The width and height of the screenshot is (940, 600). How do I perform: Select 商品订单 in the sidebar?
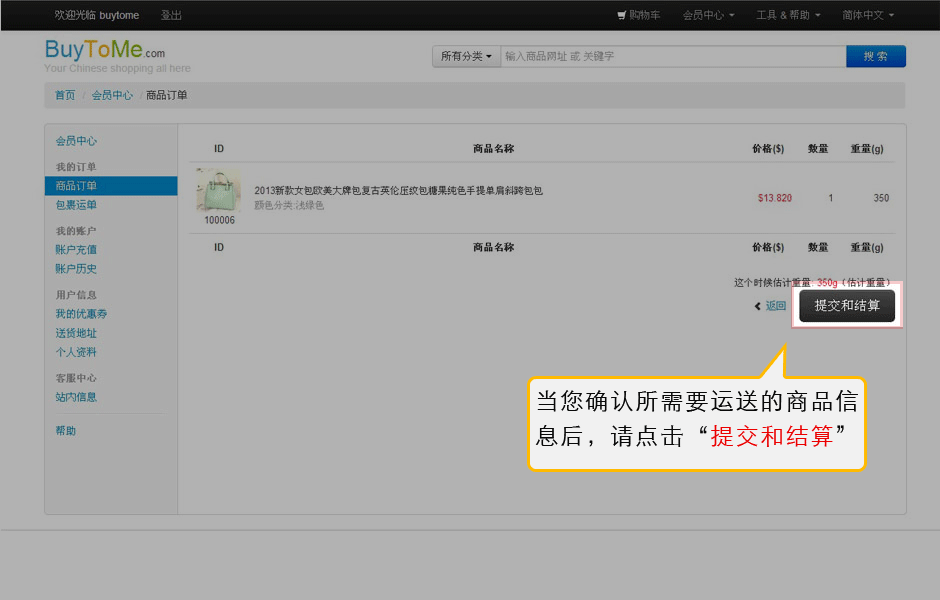click(77, 186)
